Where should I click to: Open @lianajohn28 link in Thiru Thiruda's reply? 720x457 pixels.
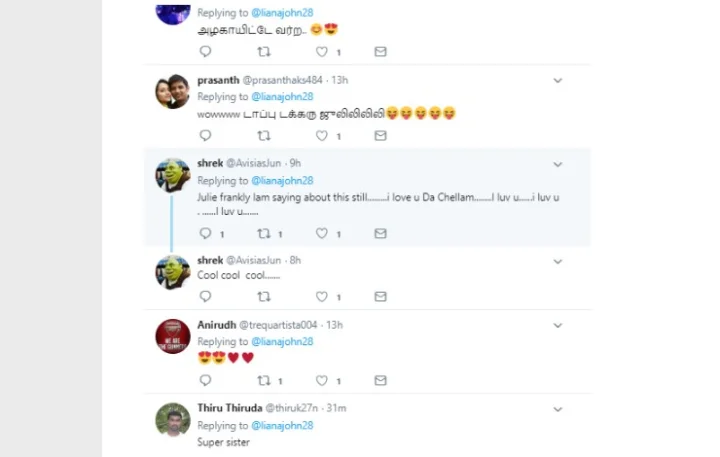tap(282, 426)
